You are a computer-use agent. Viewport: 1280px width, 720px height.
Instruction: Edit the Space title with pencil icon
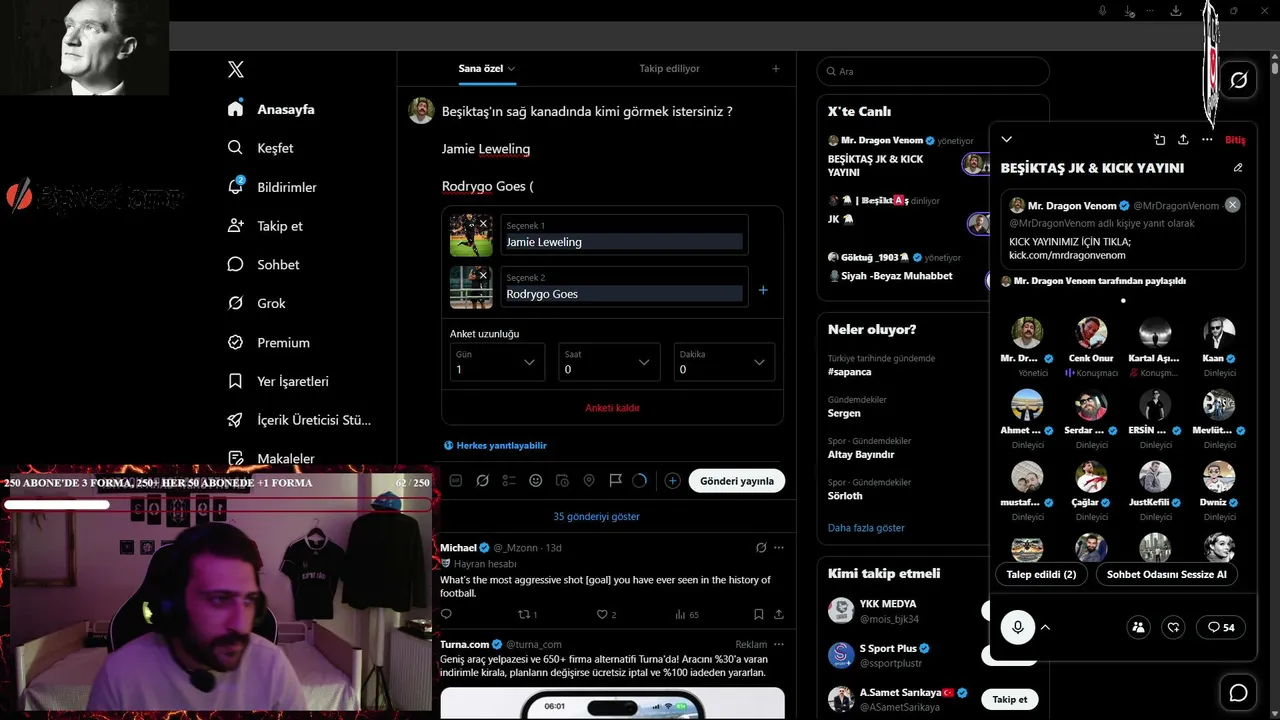point(1238,168)
